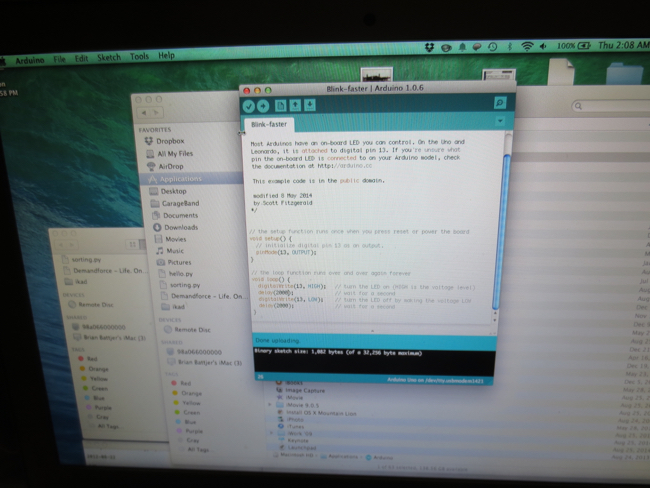
Task: Click the Dropbox icon in the menu bar
Action: pos(429,48)
